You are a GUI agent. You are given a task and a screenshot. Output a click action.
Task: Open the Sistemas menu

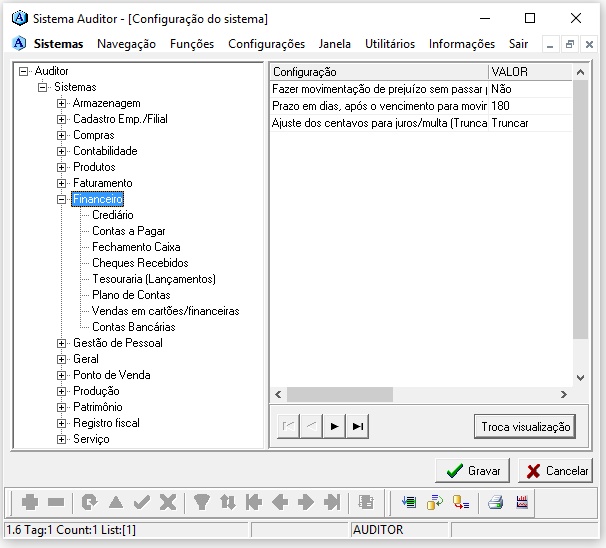pyautogui.click(x=58, y=44)
